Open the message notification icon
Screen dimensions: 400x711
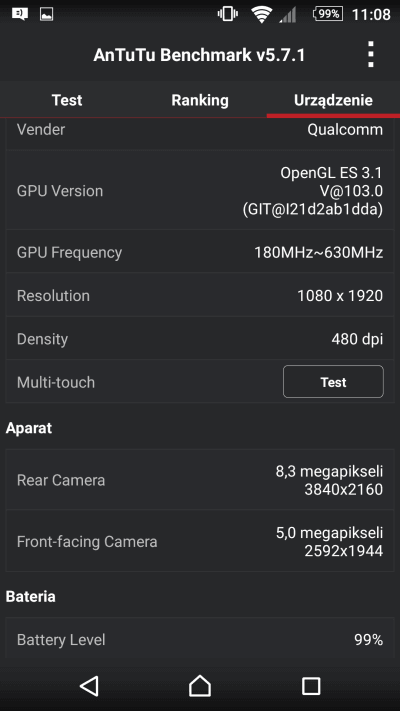pyautogui.click(x=20, y=14)
